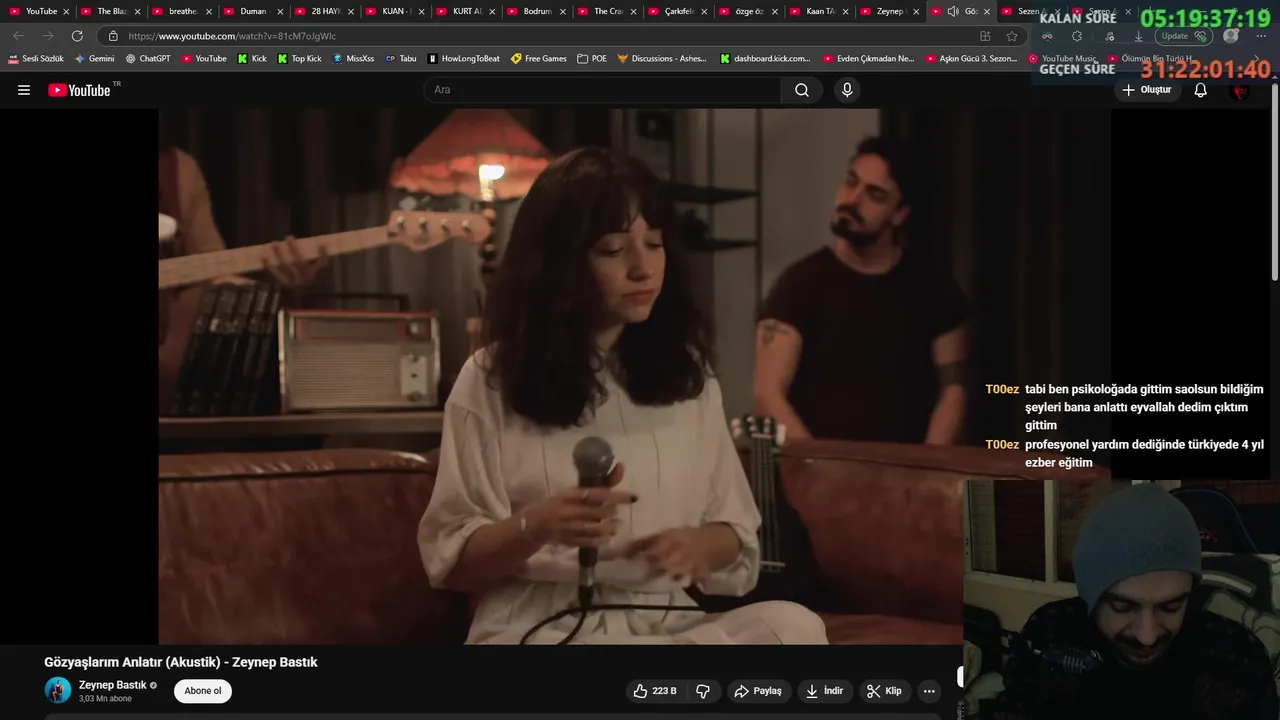Go forward with the browser forward arrow
Screen dimensions: 1280x720
pyautogui.click(x=48, y=36)
